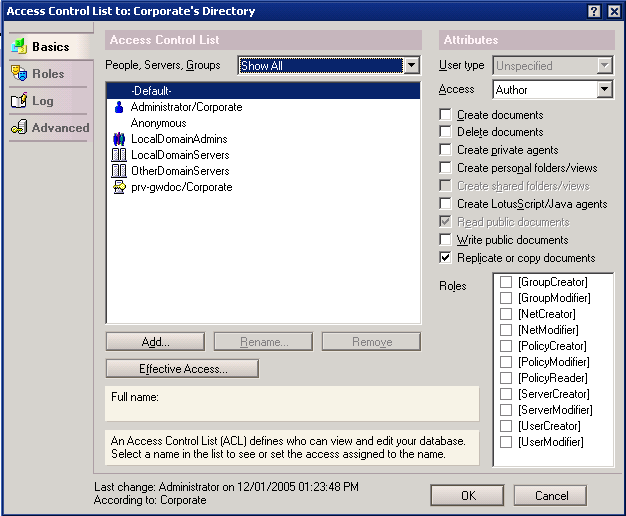Check the [PolicyModifier] role

pyautogui.click(x=506, y=362)
